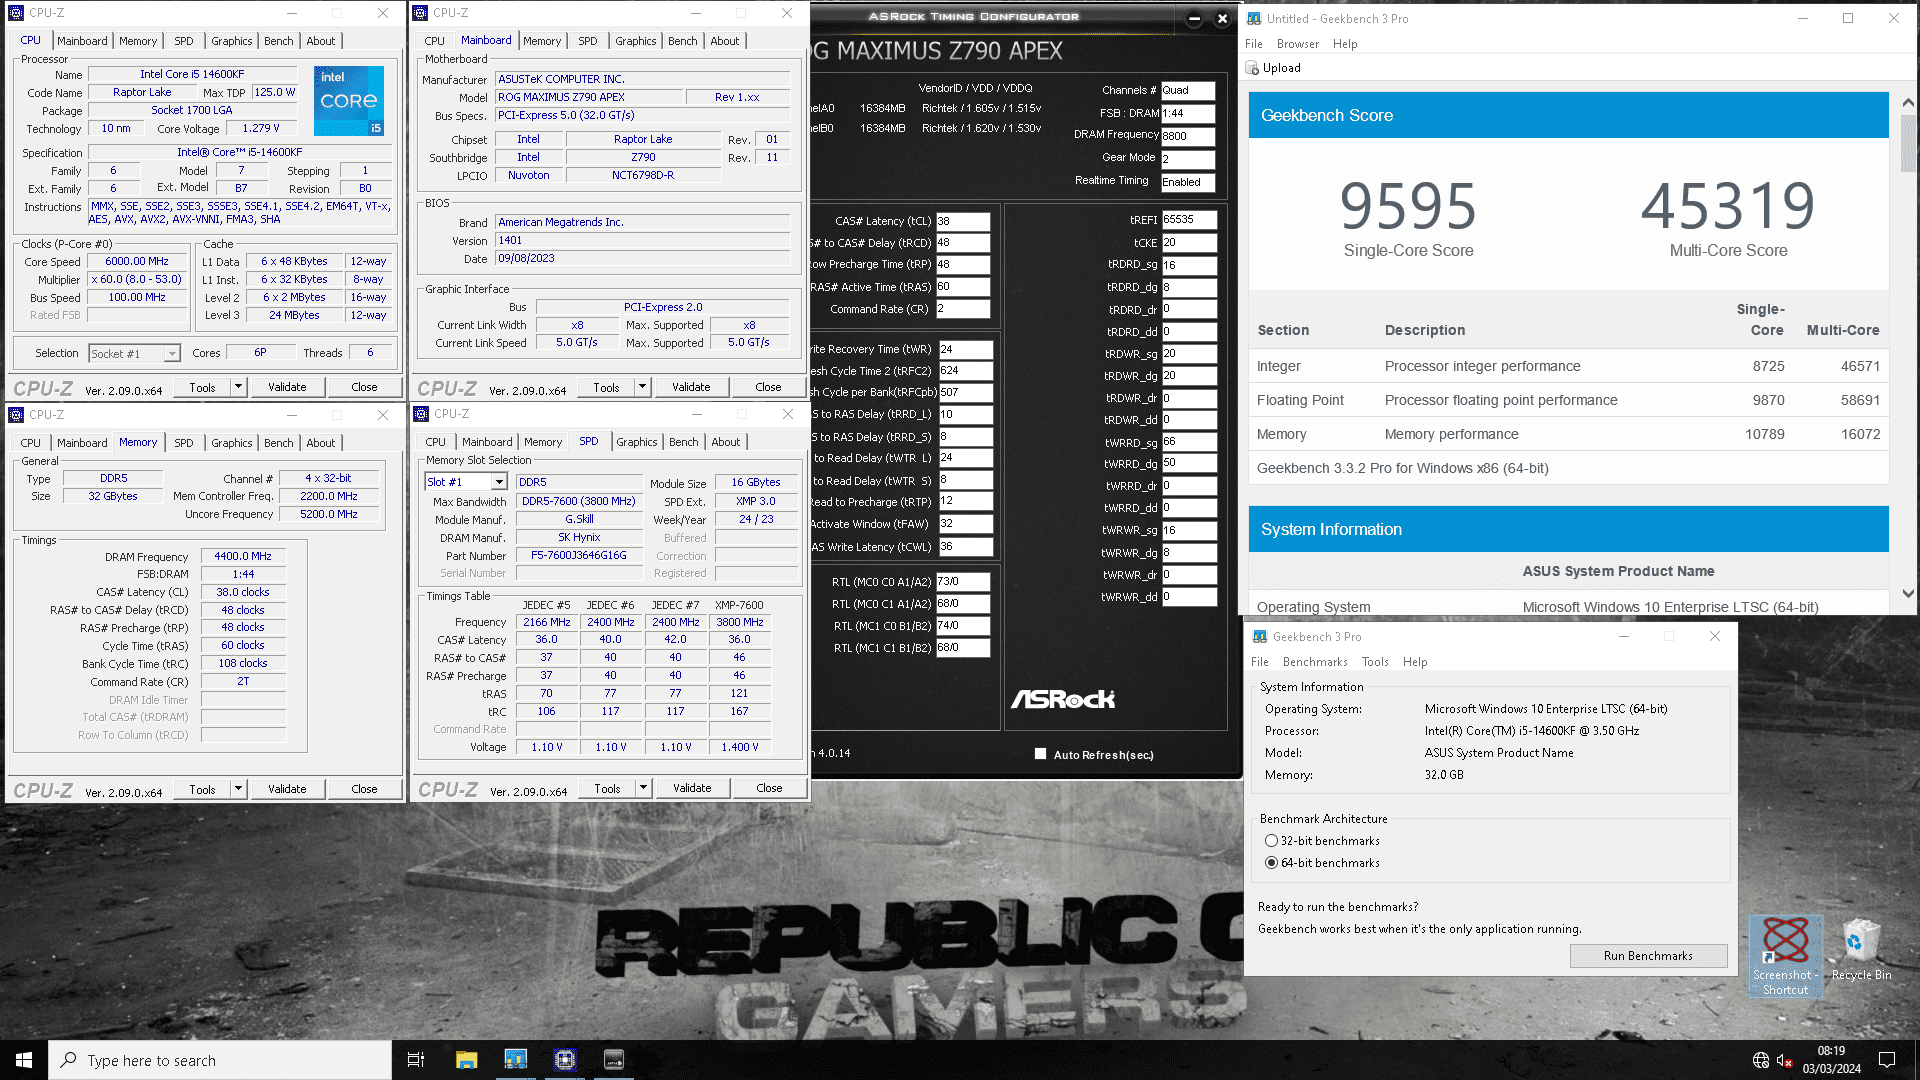
Task: Click the Intel Core i5 logo in CPU-Z
Action: (x=348, y=101)
